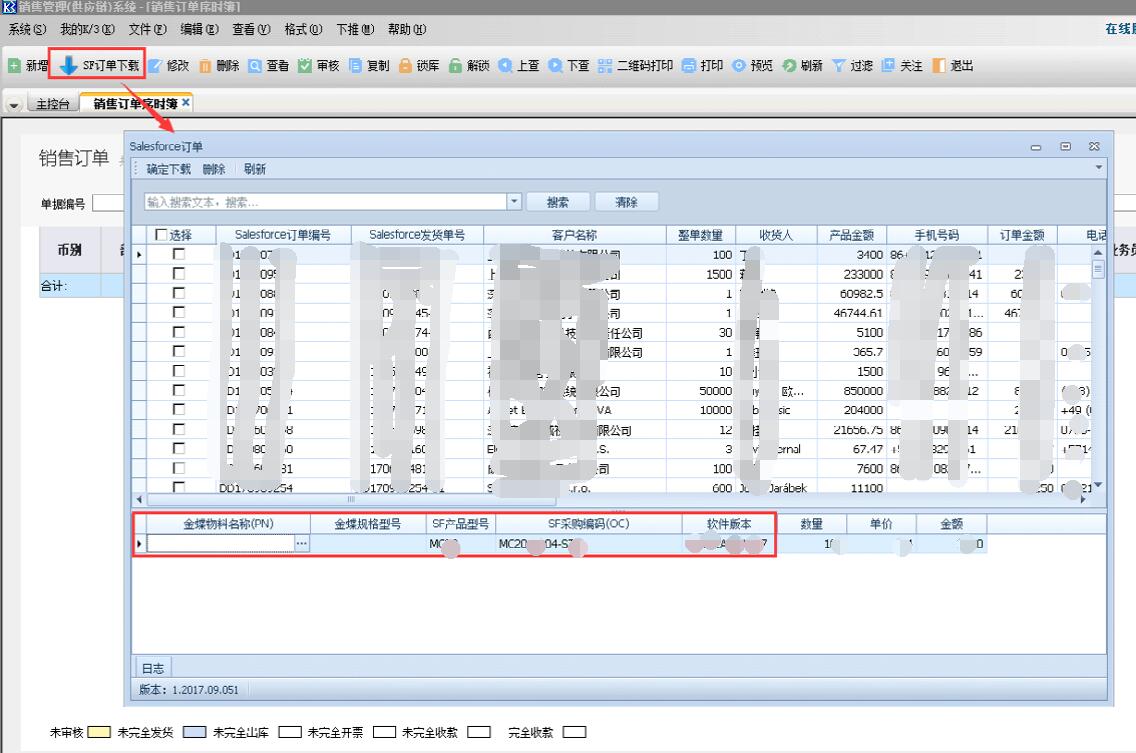Click 删除 in the Salesforce订单 dialog toolbar
The height and width of the screenshot is (753, 1136).
tap(214, 169)
